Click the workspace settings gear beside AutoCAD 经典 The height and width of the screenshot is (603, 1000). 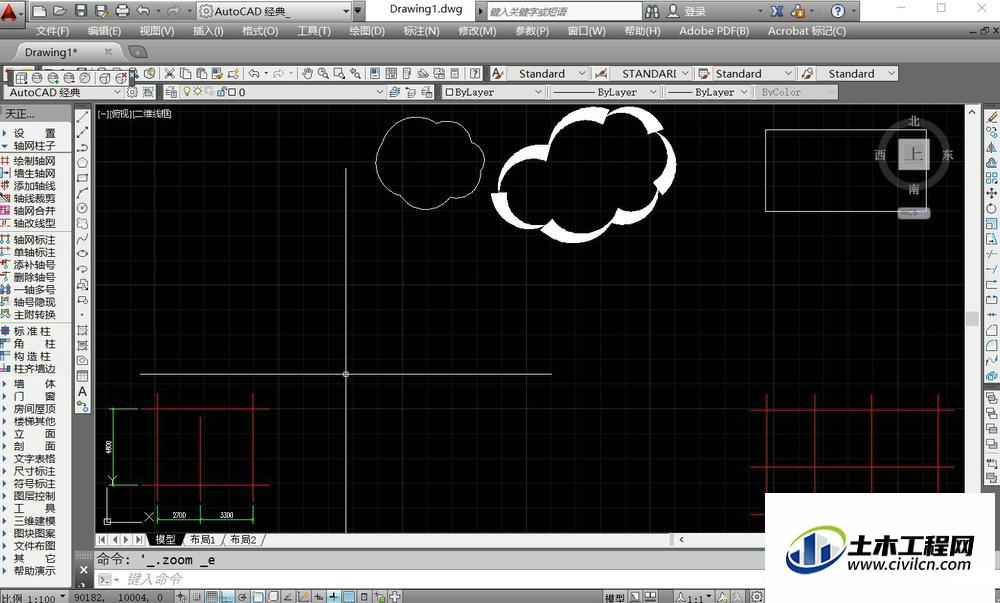pyautogui.click(x=132, y=92)
